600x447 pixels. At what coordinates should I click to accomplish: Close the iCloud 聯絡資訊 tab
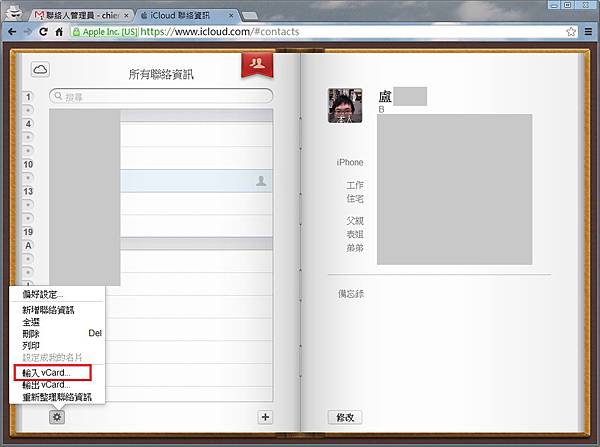231,15
